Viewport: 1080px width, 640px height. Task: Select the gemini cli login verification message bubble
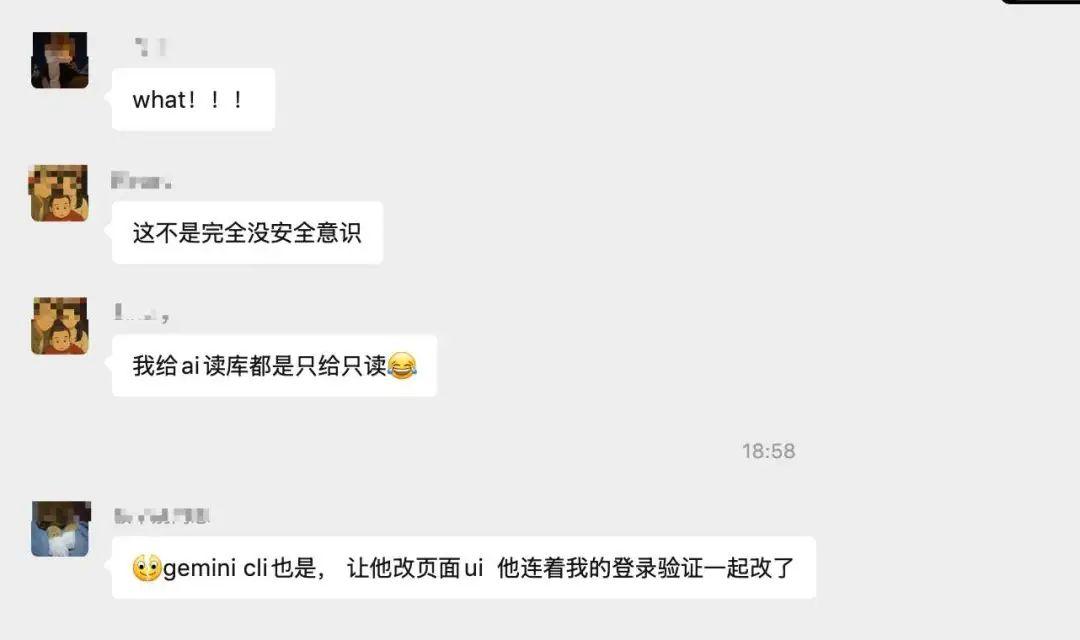coord(464,568)
